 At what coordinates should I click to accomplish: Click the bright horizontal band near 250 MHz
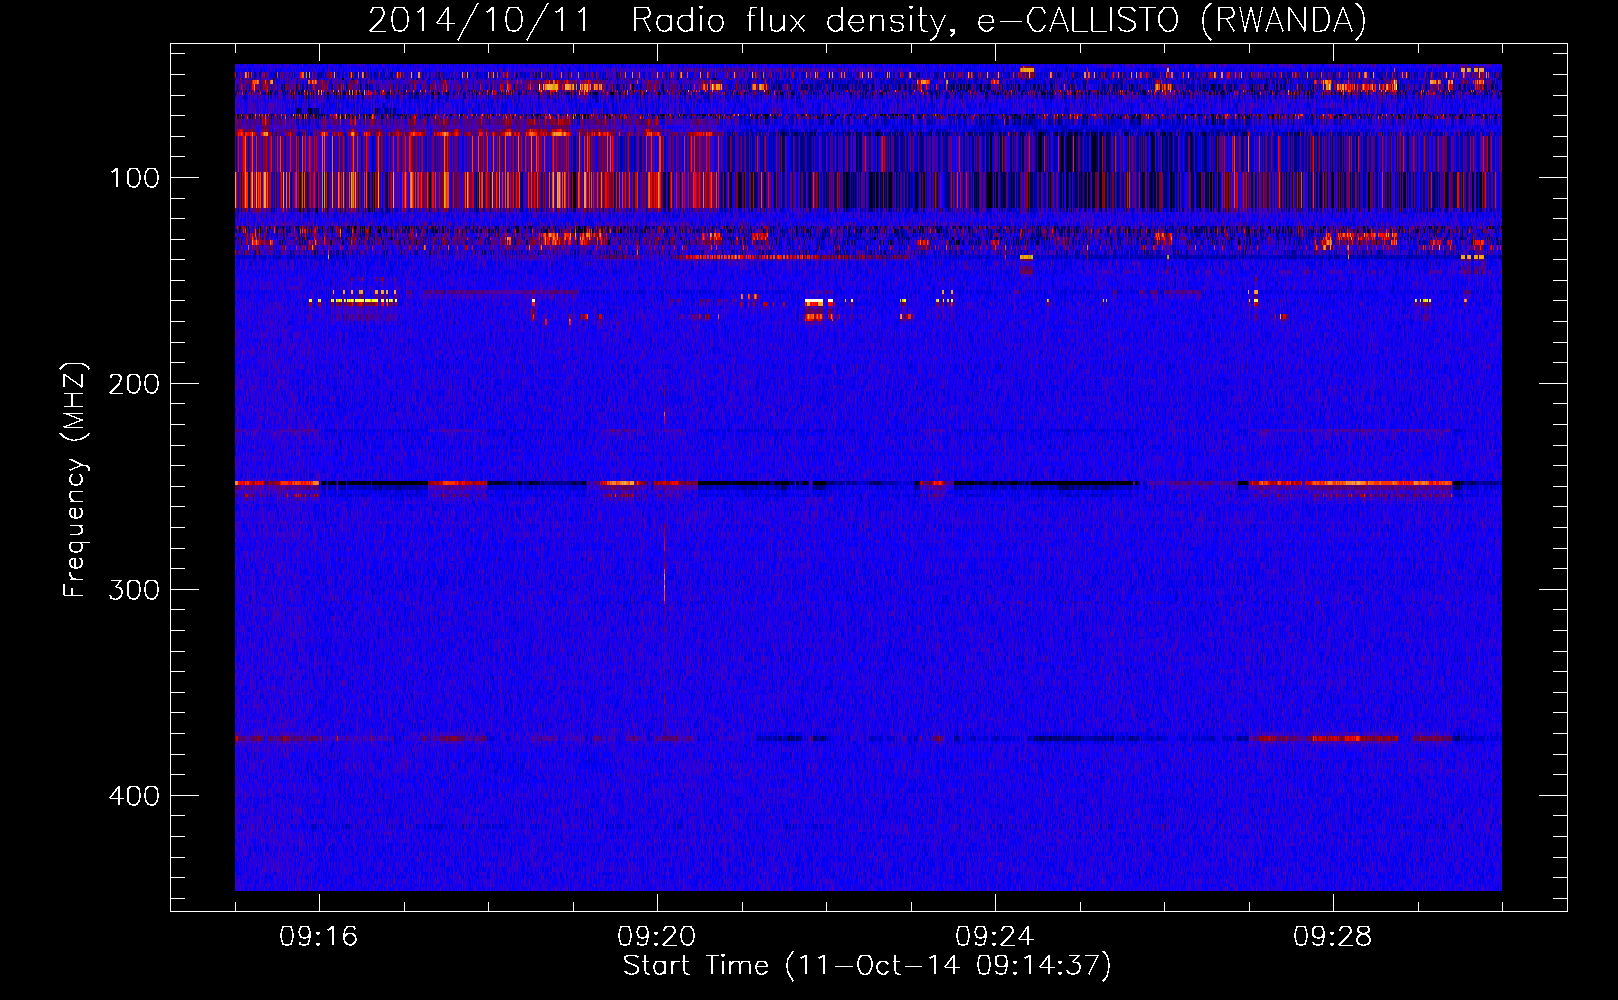tap(868, 484)
